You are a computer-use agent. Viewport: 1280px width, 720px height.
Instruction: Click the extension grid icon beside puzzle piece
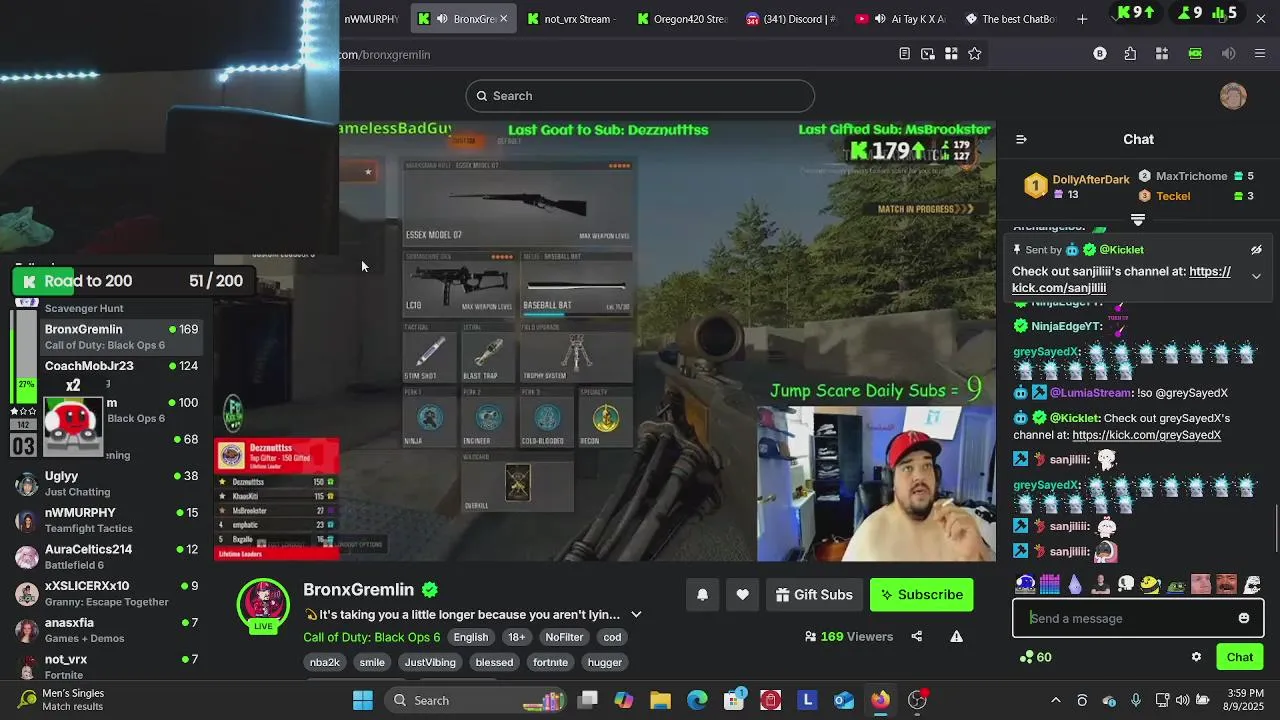pyautogui.click(x=1162, y=54)
